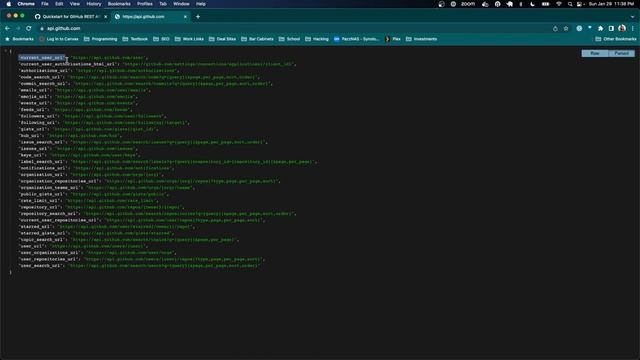This screenshot has width=640, height=360.
Task: Click the Wi-Fi status icon
Action: pyautogui.click(x=559, y=4)
